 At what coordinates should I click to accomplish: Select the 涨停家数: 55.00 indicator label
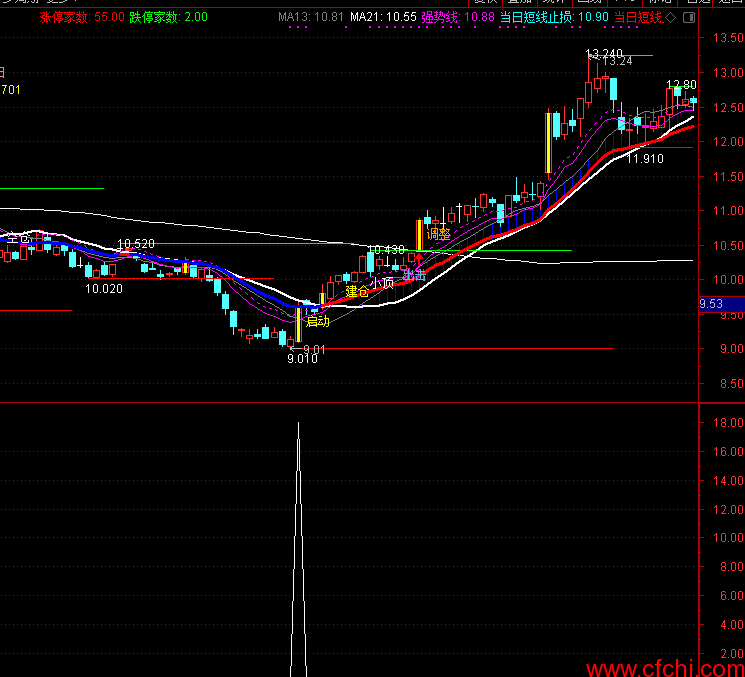(x=82, y=18)
